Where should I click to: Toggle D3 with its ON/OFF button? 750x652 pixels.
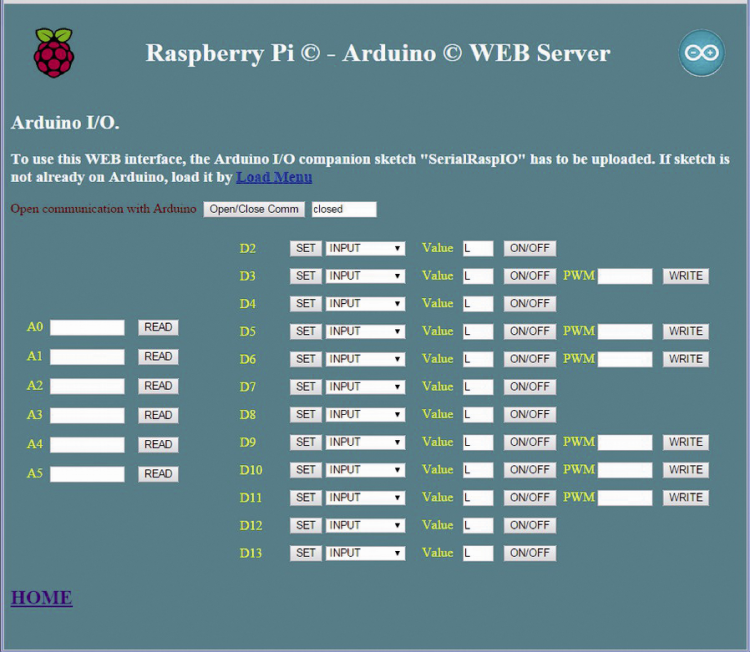tap(529, 276)
